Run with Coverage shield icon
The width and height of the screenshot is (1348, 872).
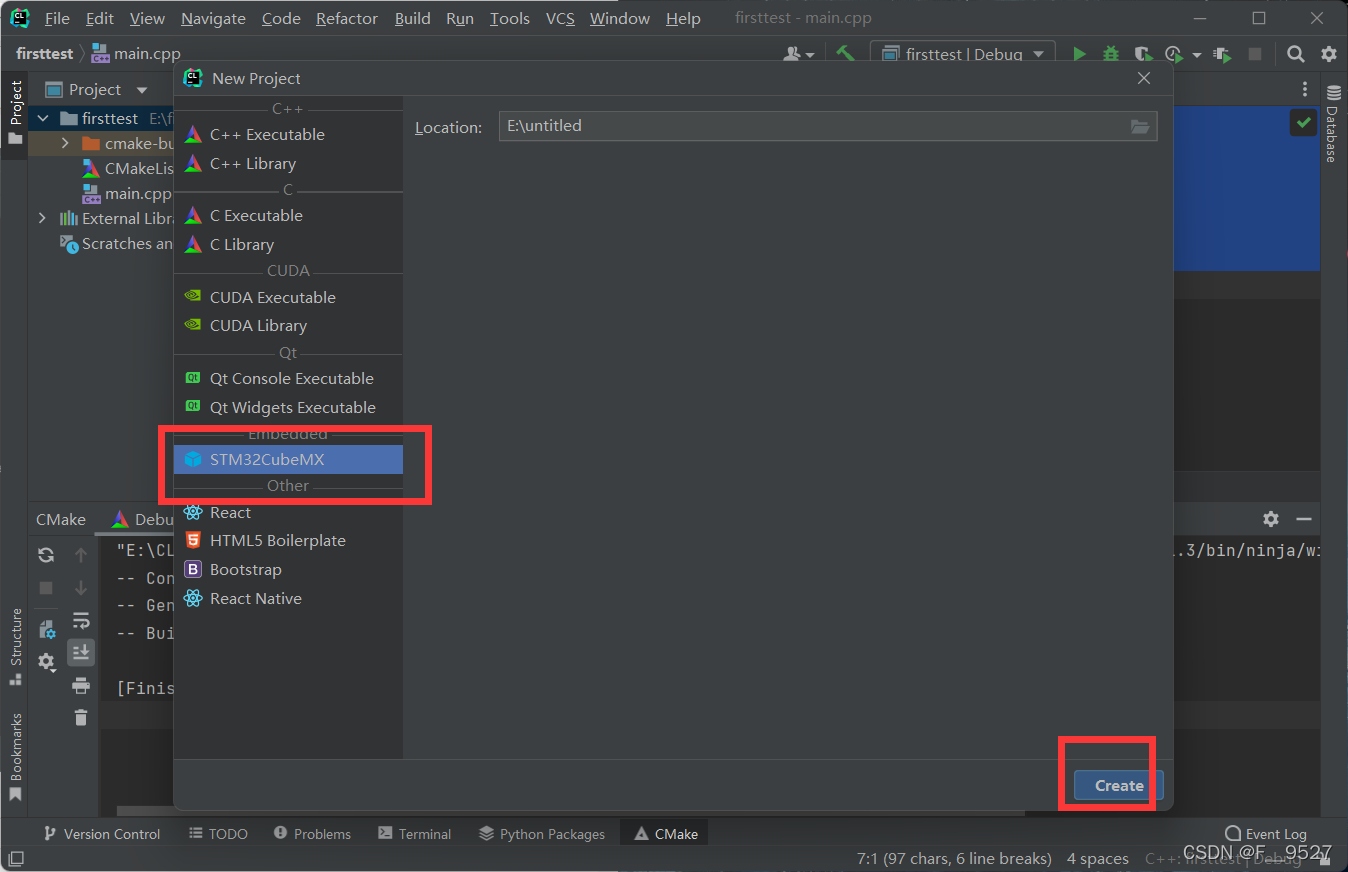[x=1142, y=54]
